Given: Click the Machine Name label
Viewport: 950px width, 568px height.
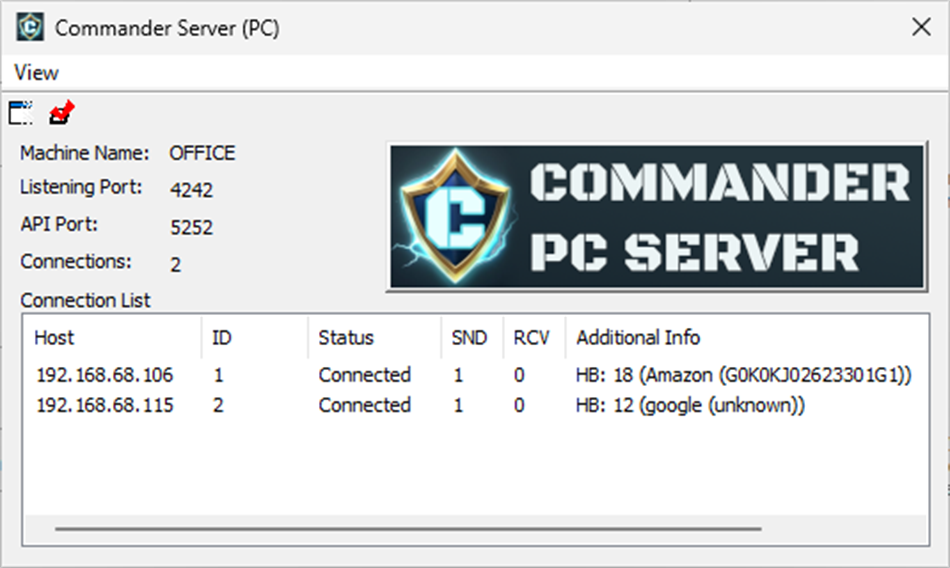Looking at the screenshot, I should 84,153.
